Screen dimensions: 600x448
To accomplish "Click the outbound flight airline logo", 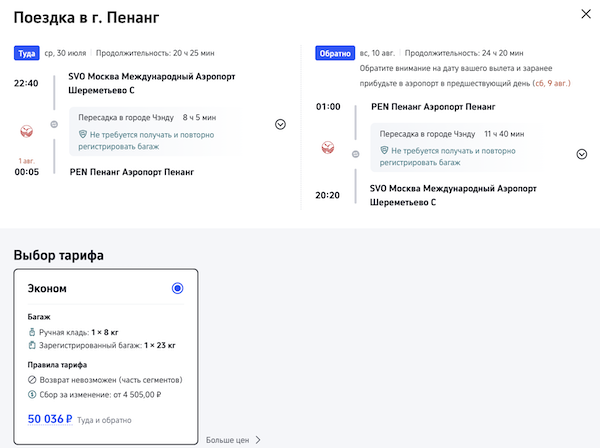I will 27,131.
